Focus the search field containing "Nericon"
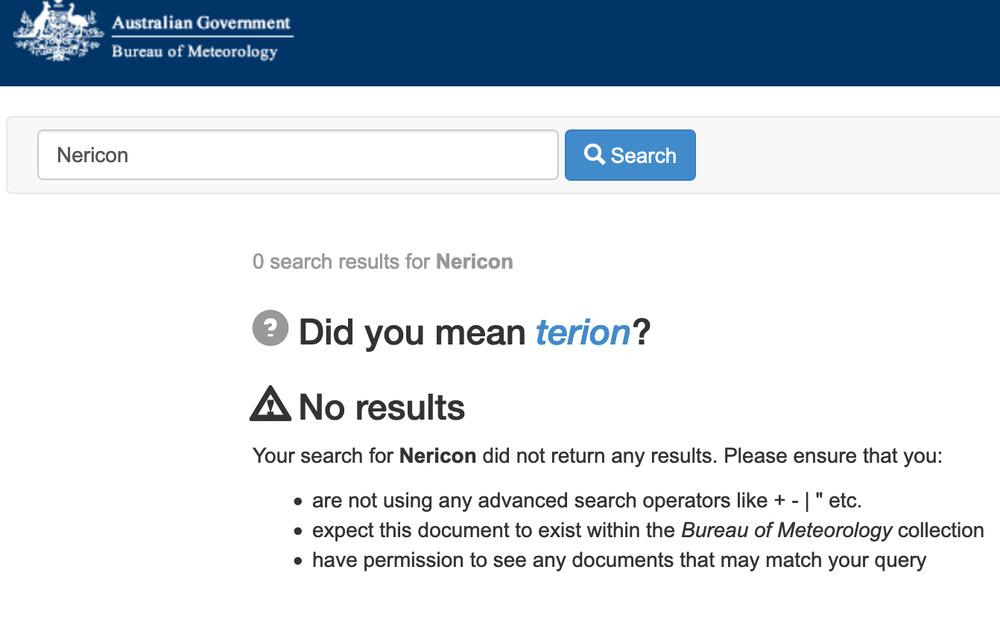Viewport: 1000px width, 622px height. 297,155
